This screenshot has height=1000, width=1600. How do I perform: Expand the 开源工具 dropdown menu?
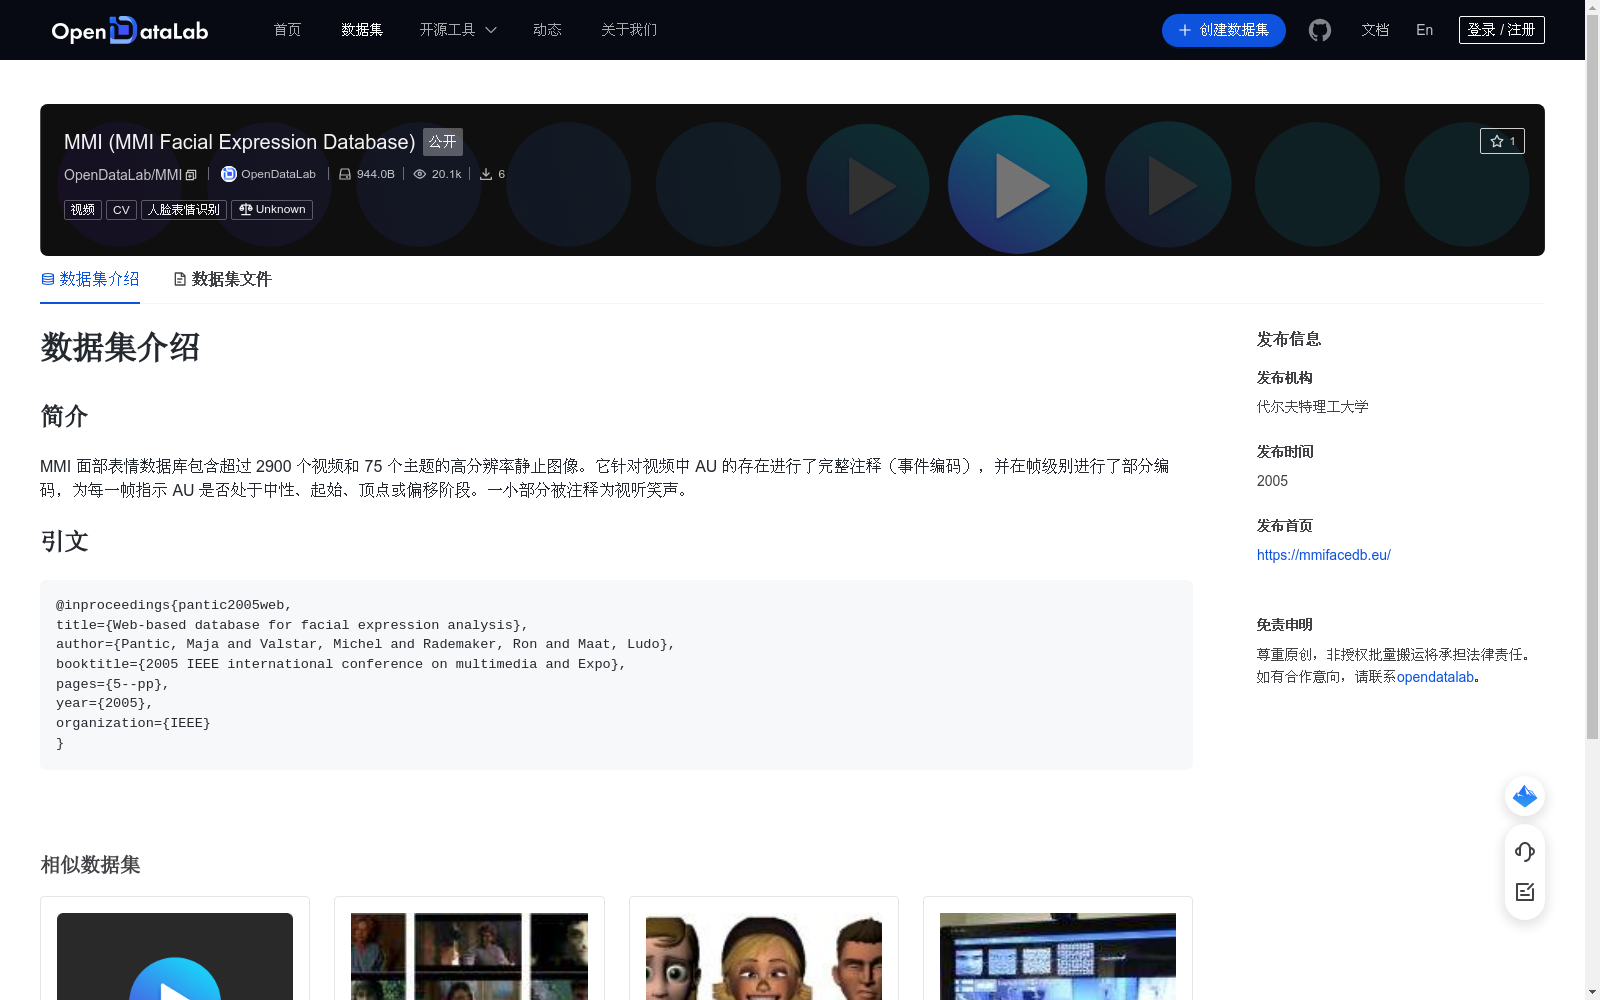point(457,30)
